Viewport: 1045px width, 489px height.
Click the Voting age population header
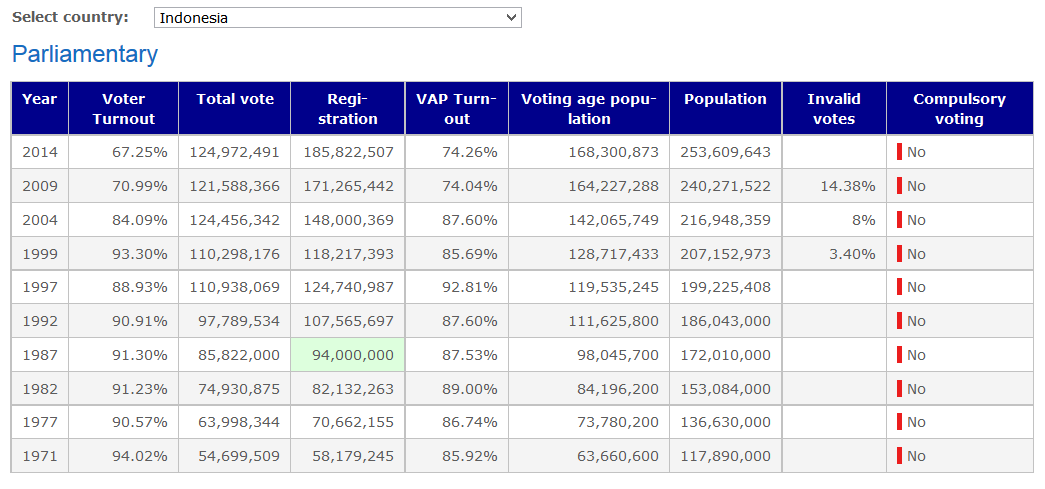pos(589,108)
